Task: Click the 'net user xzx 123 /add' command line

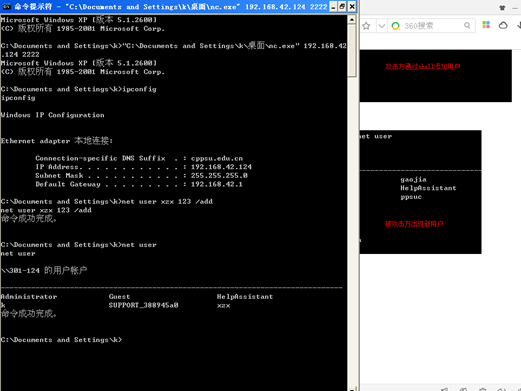Action: [107, 201]
